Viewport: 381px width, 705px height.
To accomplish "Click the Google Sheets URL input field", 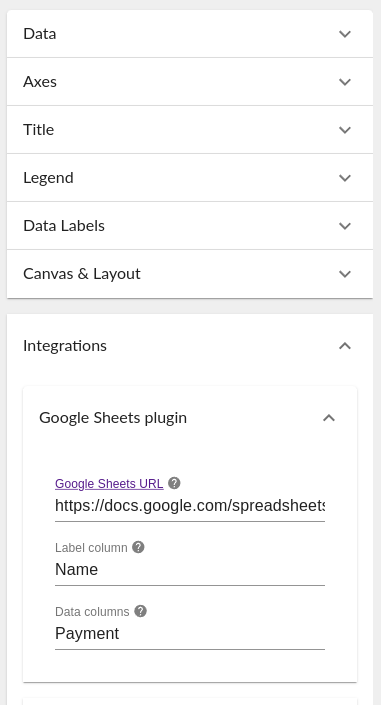I will point(190,506).
